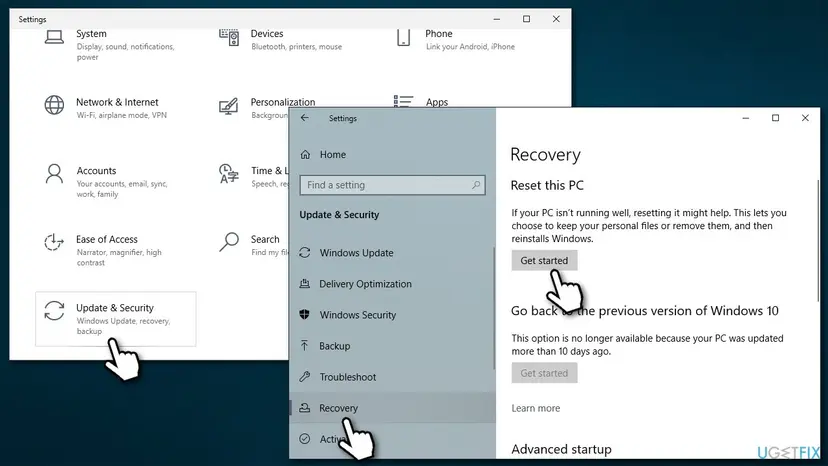Open the Apps list icon
Screen dimensions: 828x466
pyautogui.click(x=403, y=101)
